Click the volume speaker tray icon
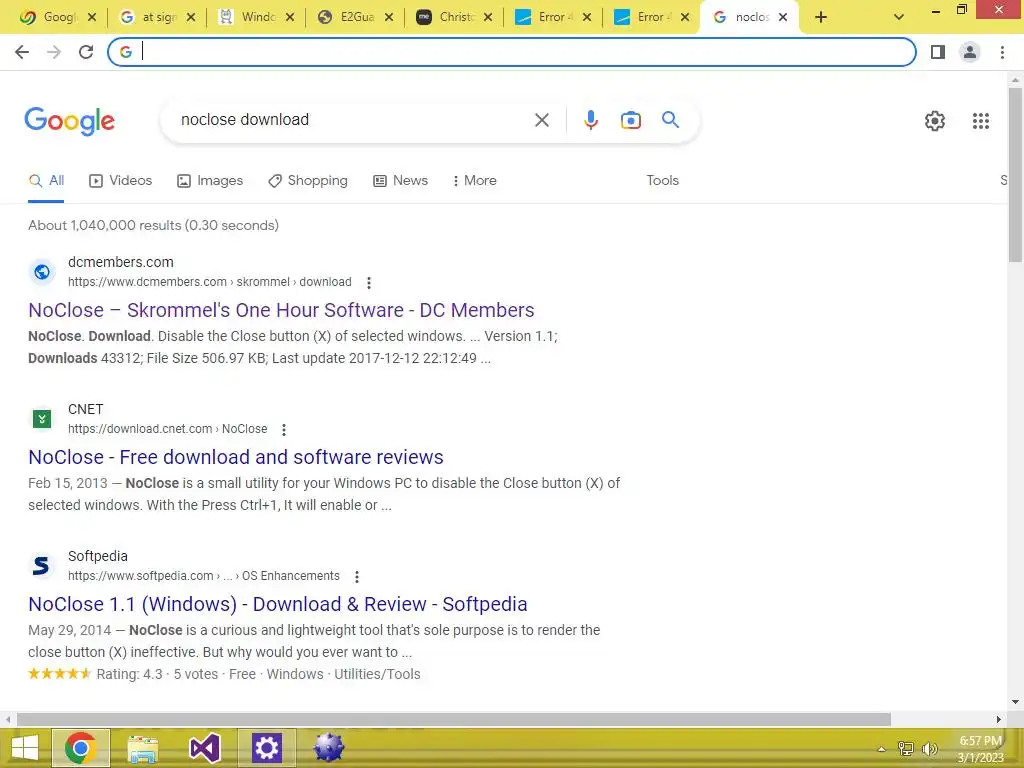The image size is (1024, 768). (x=929, y=748)
